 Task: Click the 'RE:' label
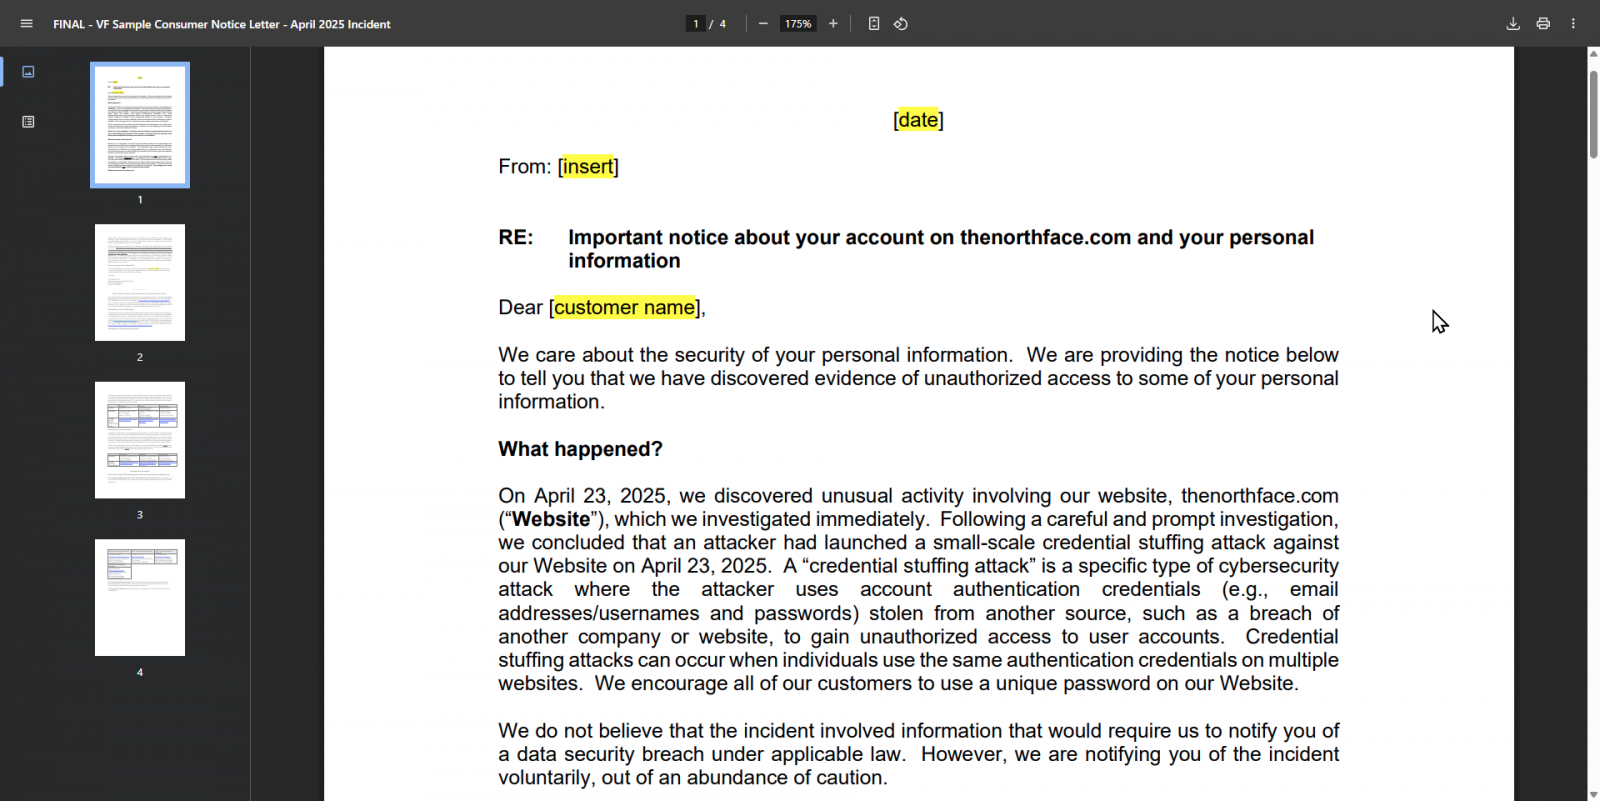516,238
